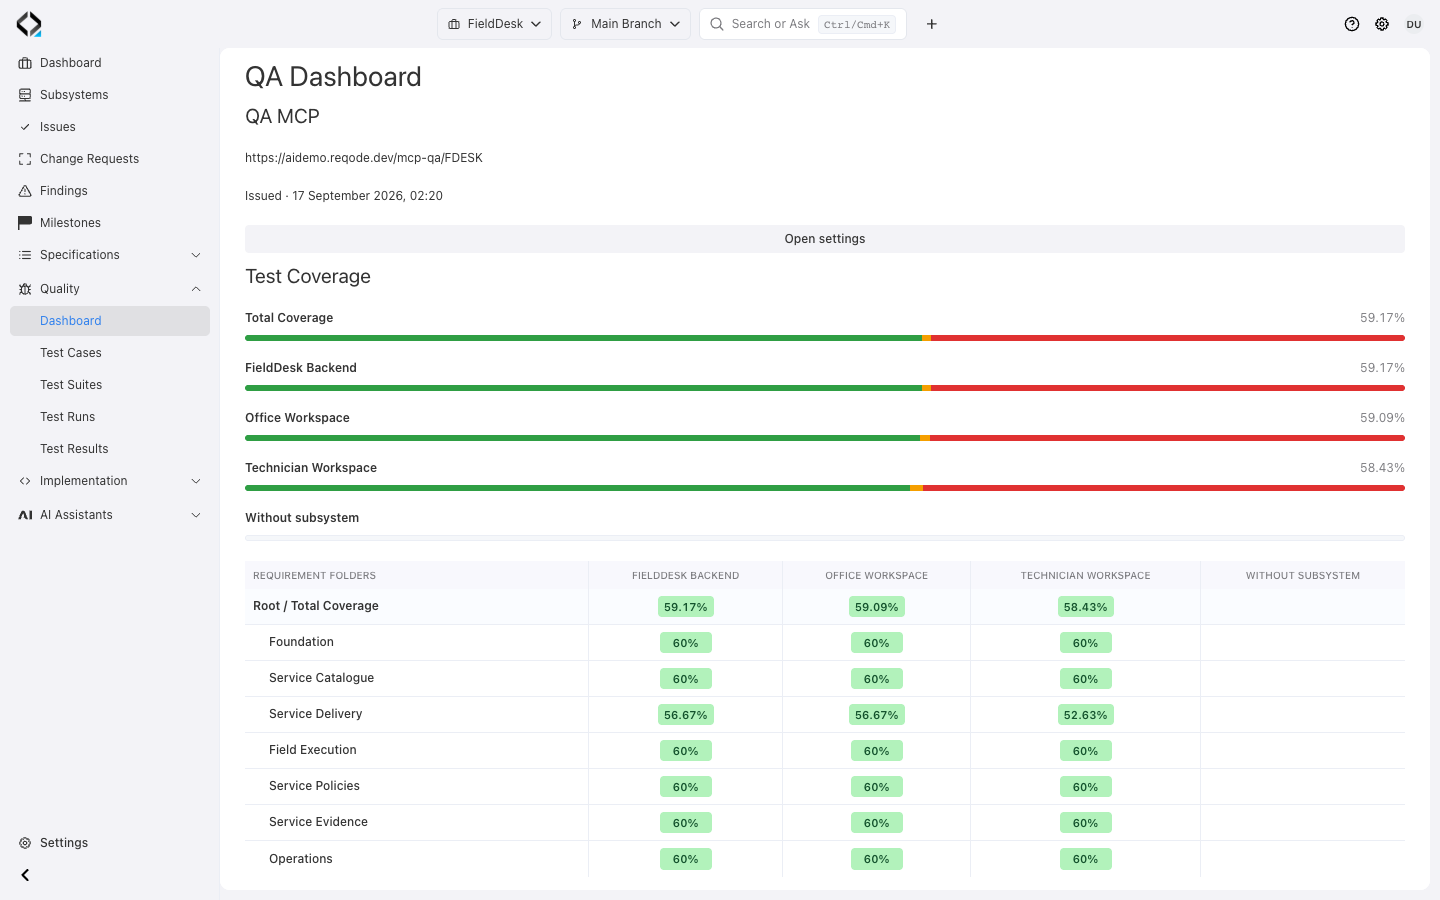The height and width of the screenshot is (900, 1440).
Task: Expand the AI Assistants section chevron
Action: click(x=196, y=515)
